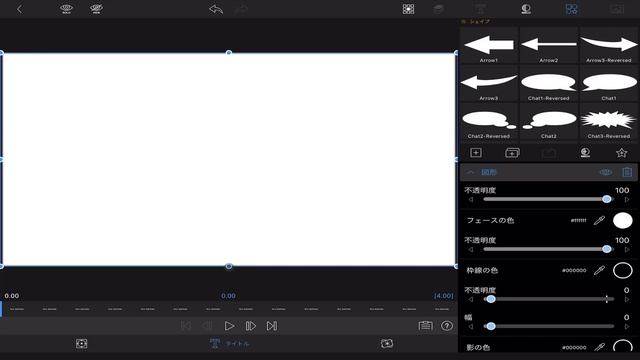Increase border opacity with right arrow
This screenshot has height=360, width=640.
(627, 300)
